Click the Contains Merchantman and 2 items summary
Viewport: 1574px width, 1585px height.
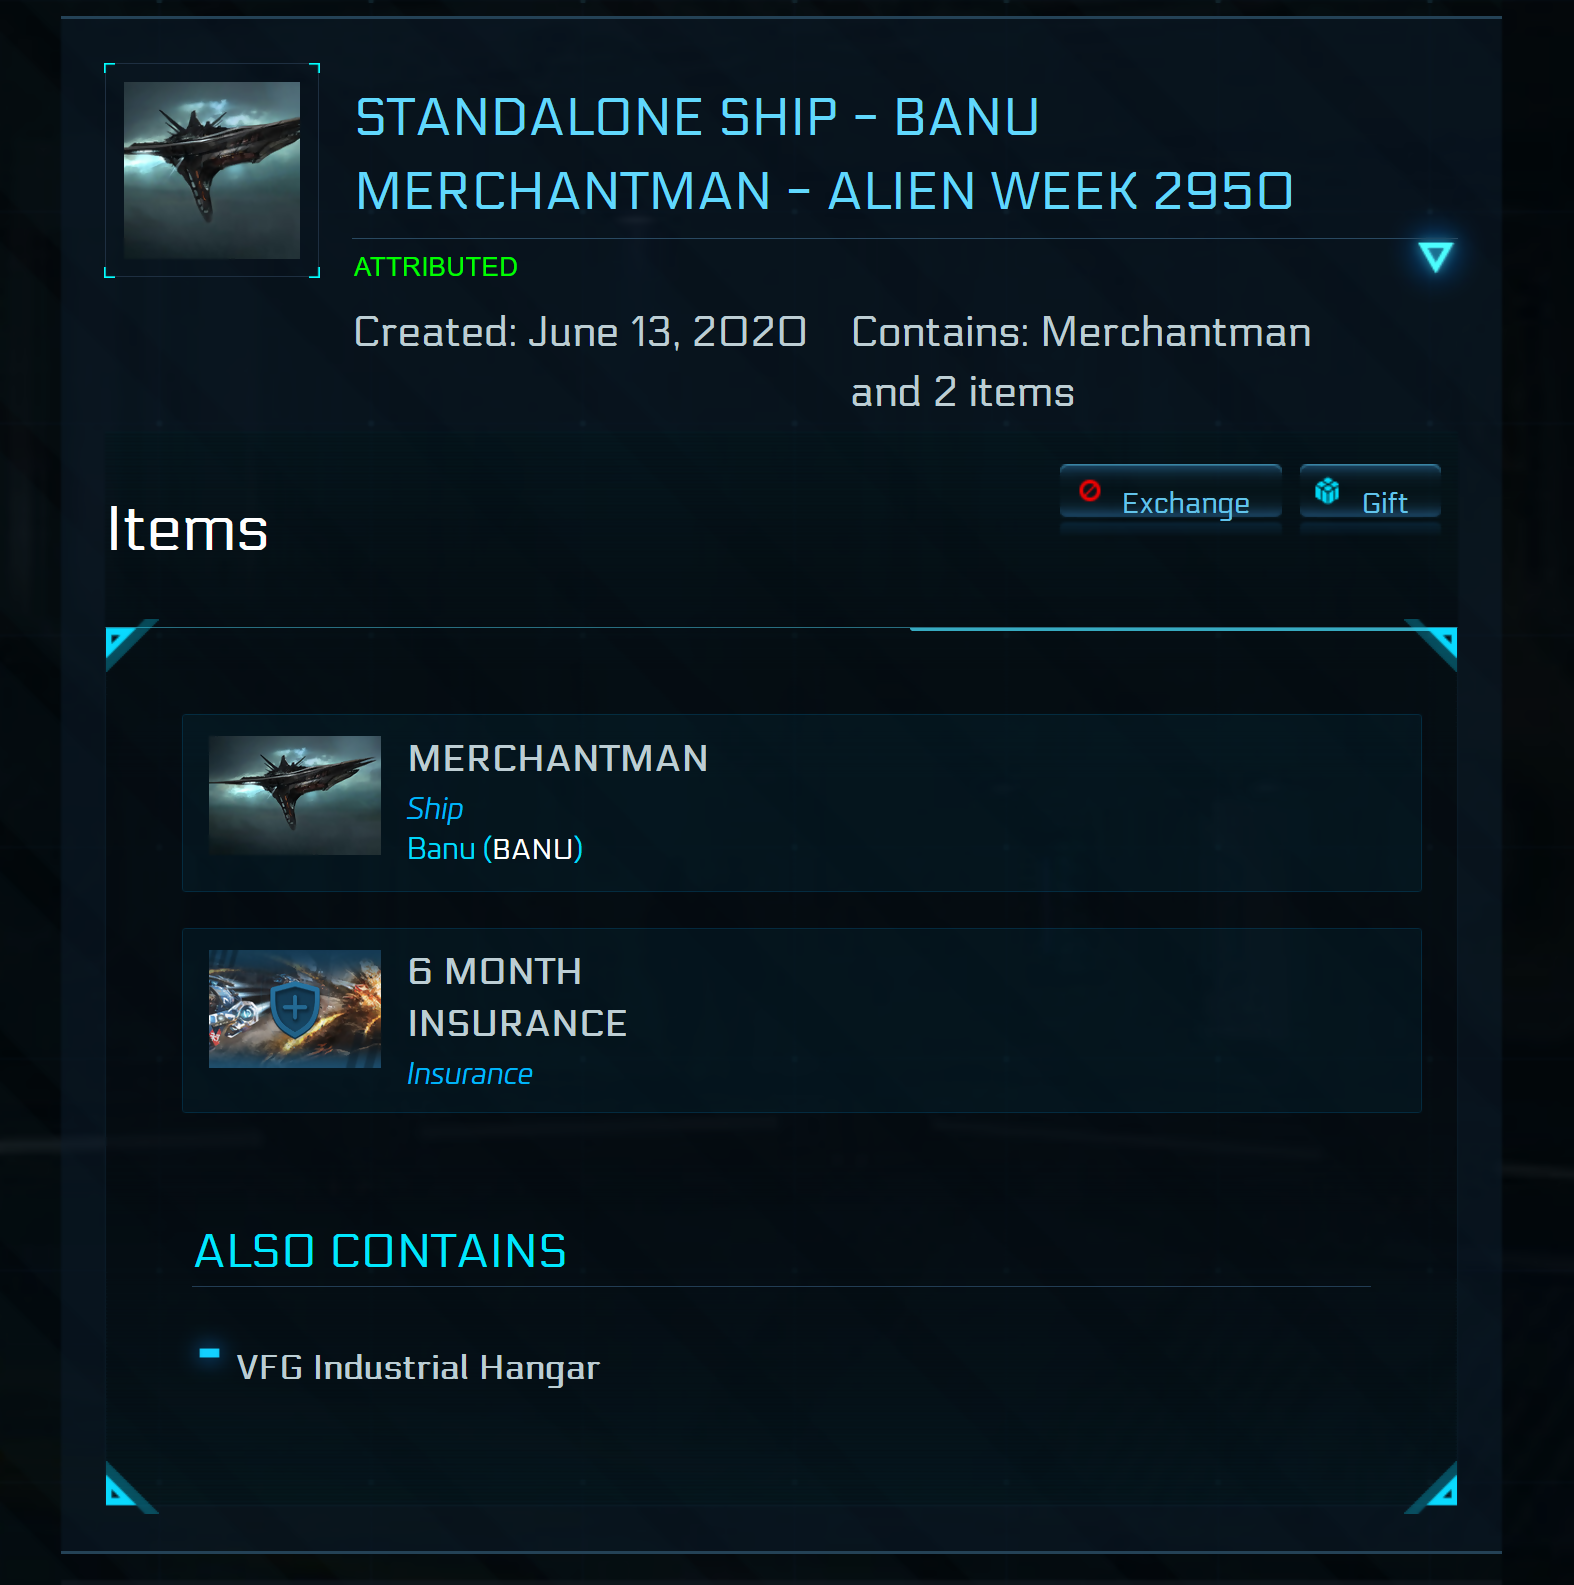click(1080, 361)
